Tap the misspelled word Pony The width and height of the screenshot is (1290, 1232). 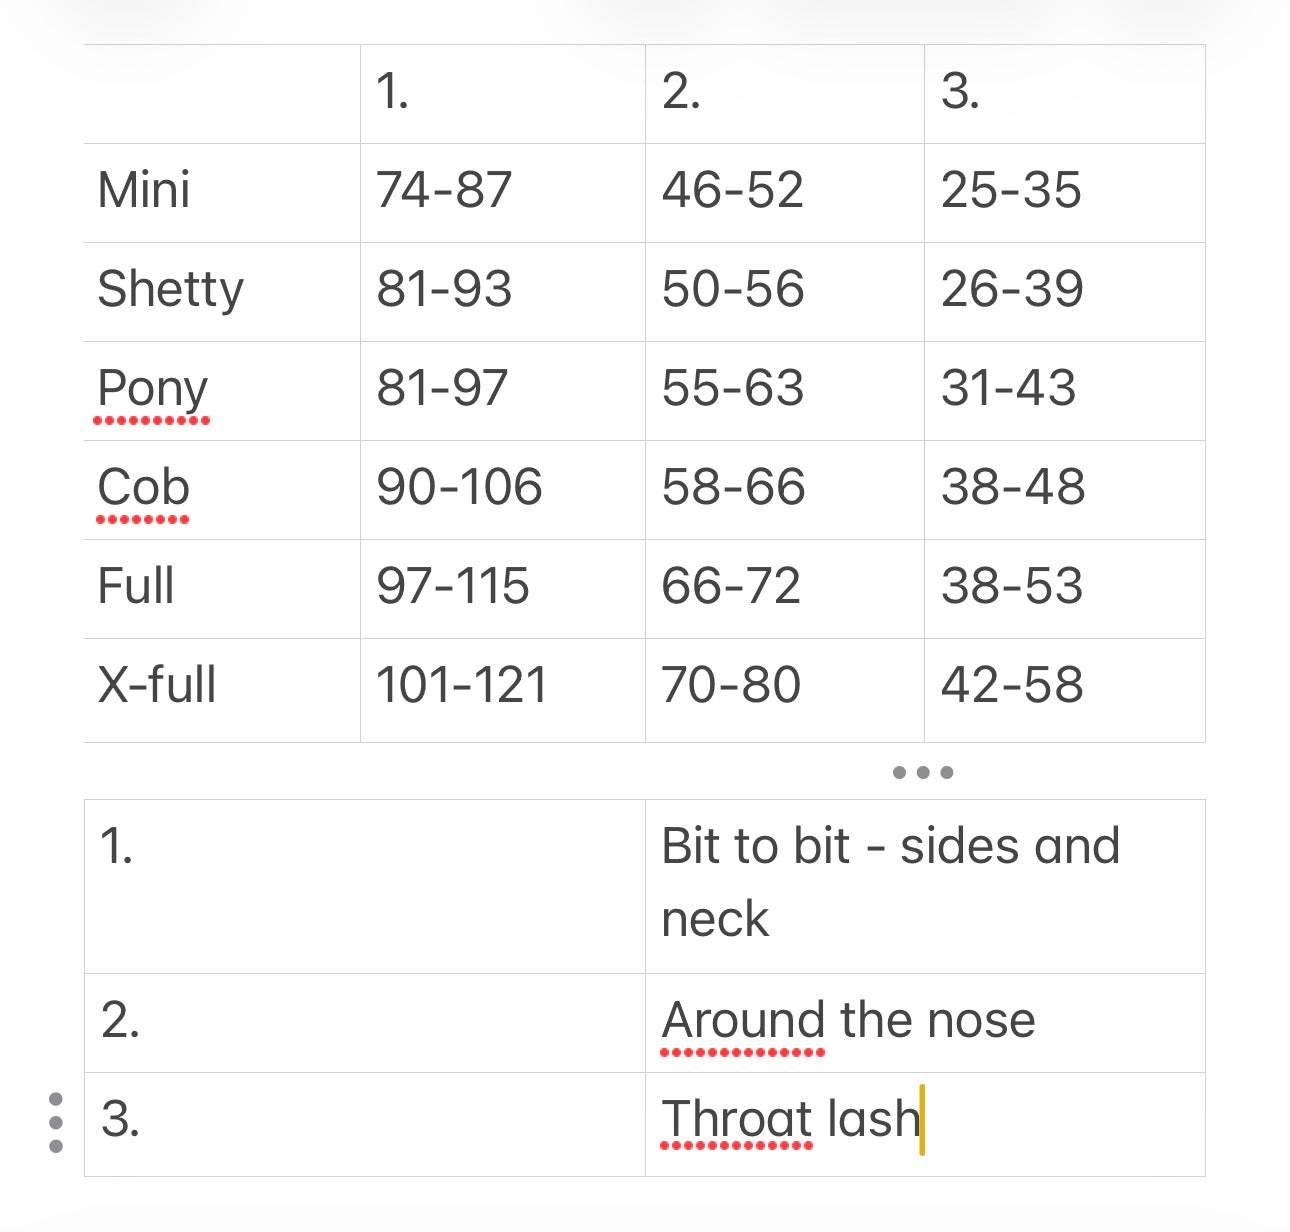152,388
